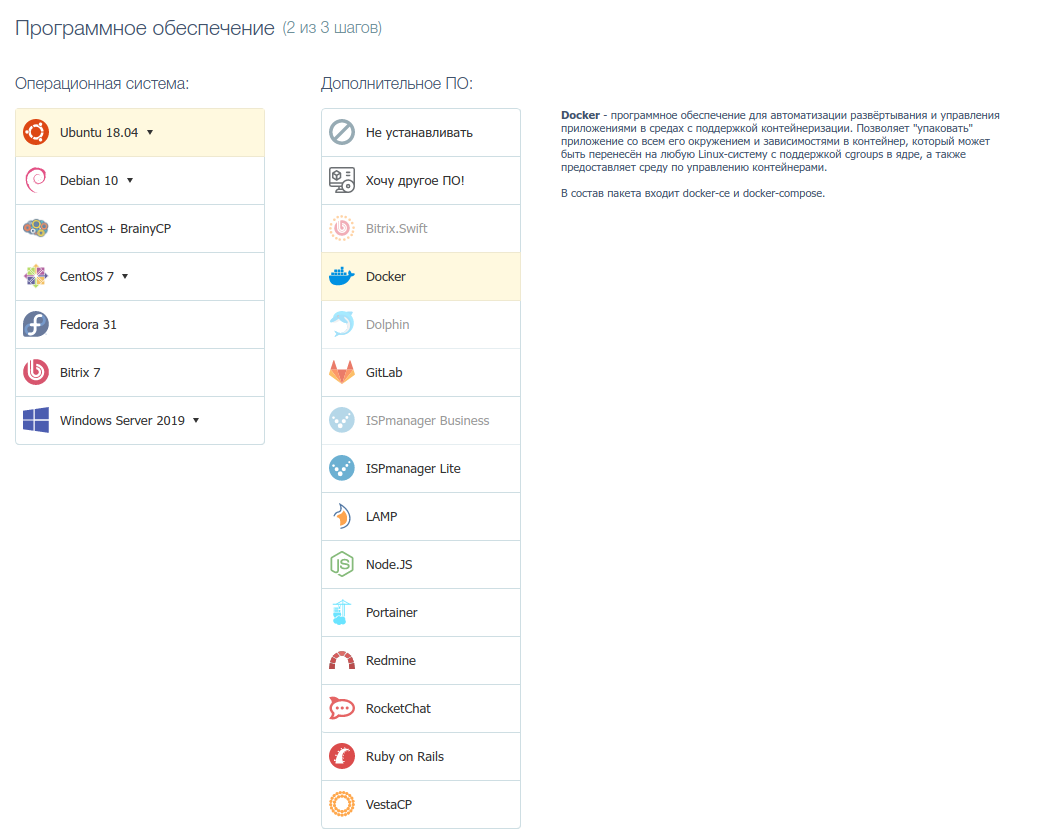Select the Не устанавливать option
This screenshot has height=834, width=1061.
420,132
